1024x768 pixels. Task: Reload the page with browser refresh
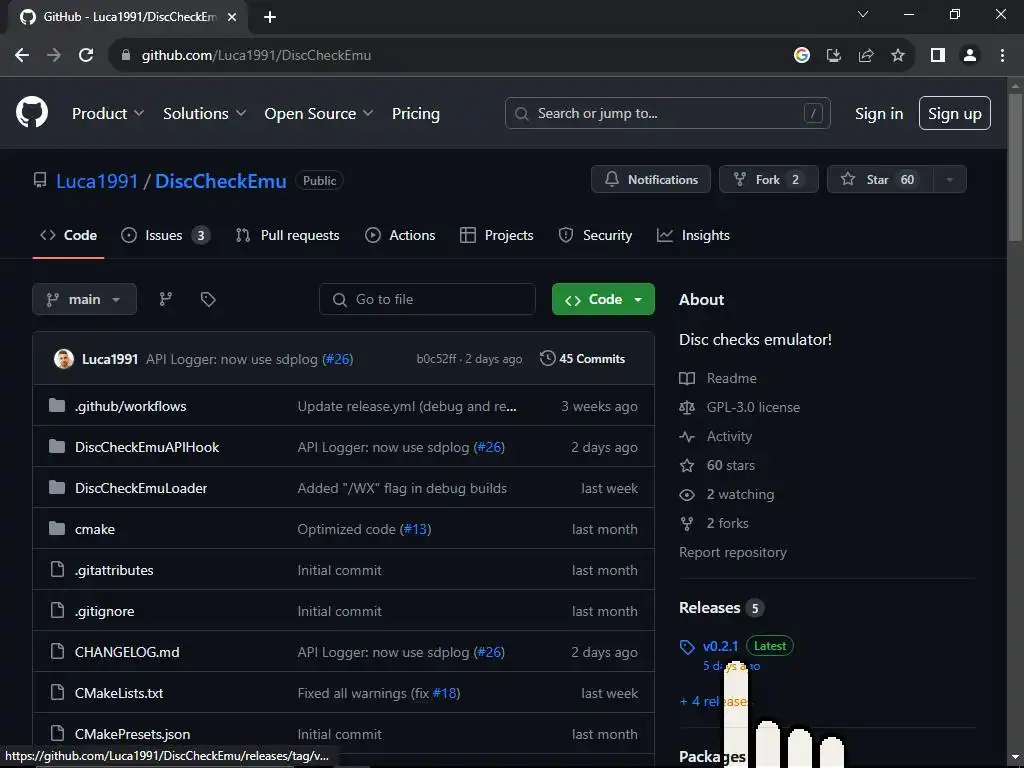(x=86, y=55)
